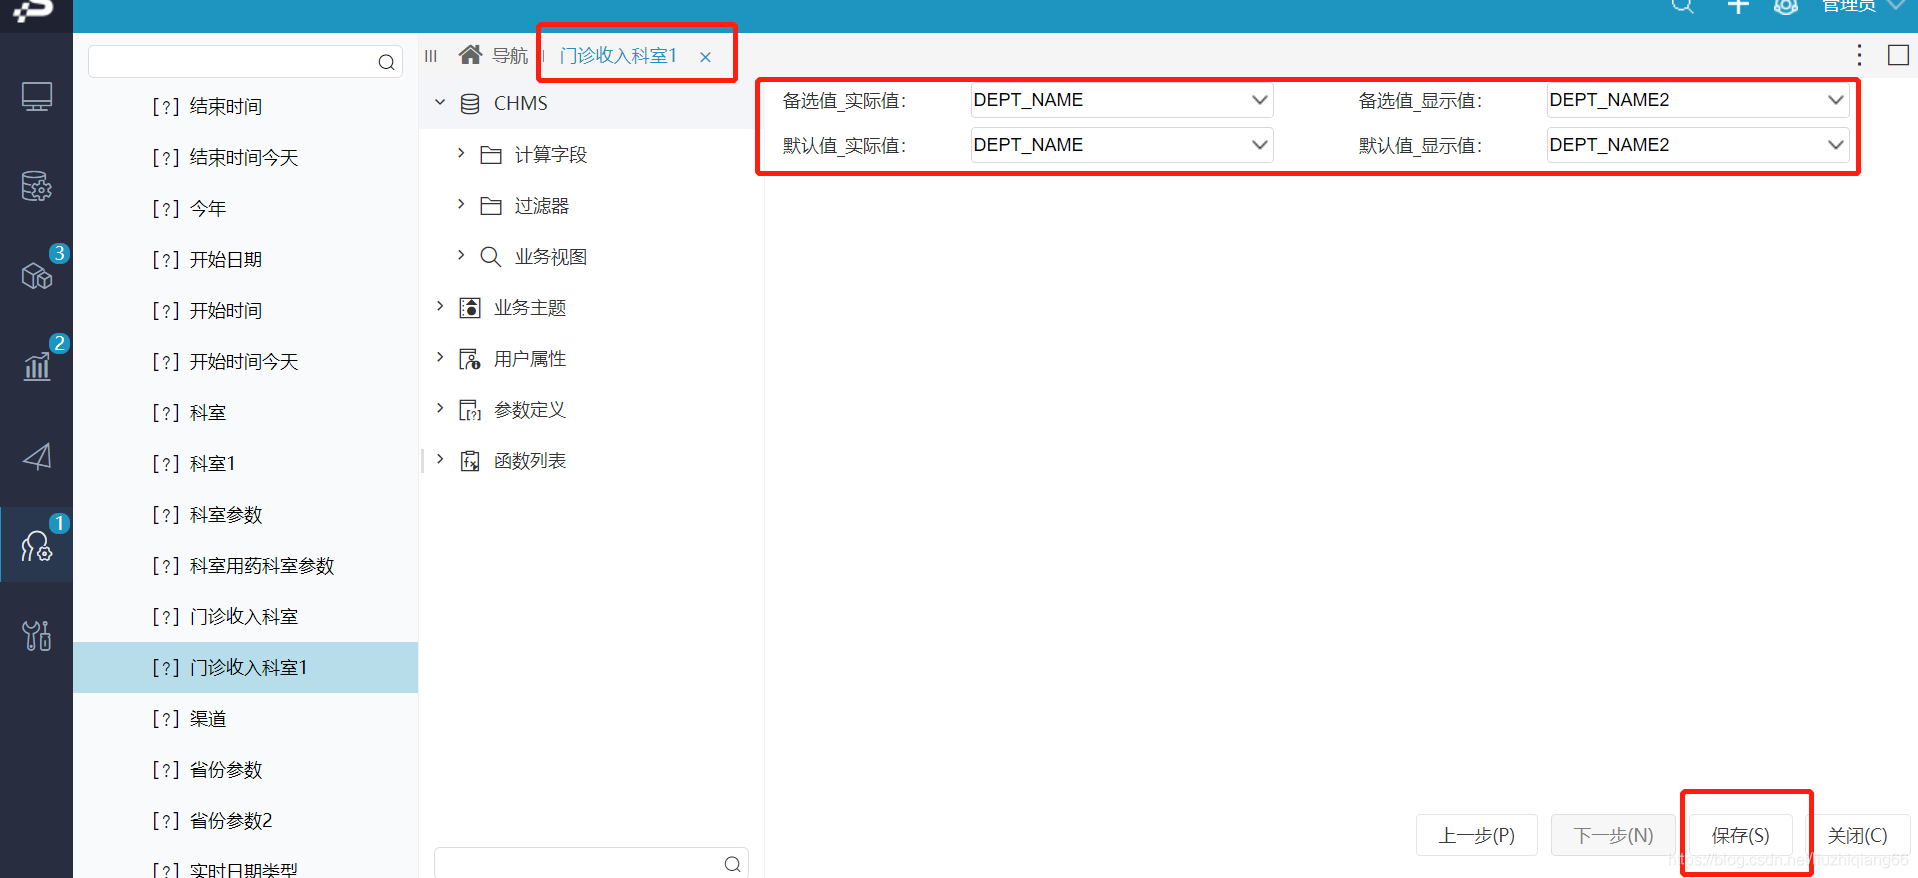Click the 参数定义 icon
The height and width of the screenshot is (878, 1918).
[470, 409]
